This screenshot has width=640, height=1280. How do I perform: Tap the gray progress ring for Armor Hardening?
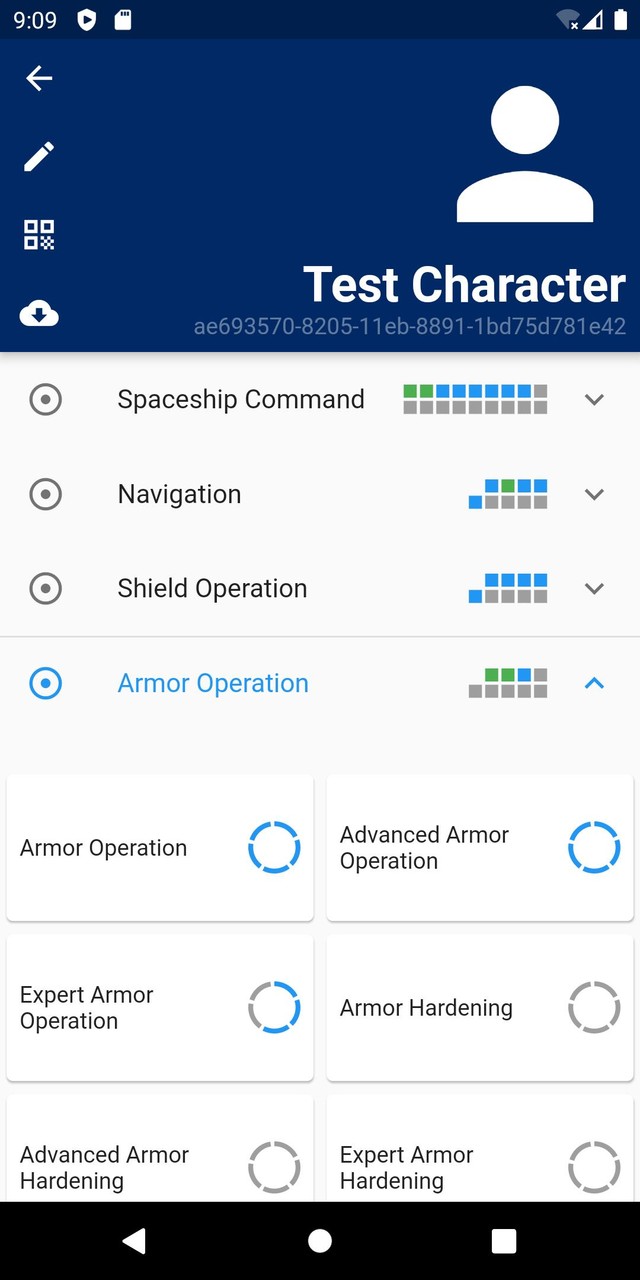coord(594,1007)
